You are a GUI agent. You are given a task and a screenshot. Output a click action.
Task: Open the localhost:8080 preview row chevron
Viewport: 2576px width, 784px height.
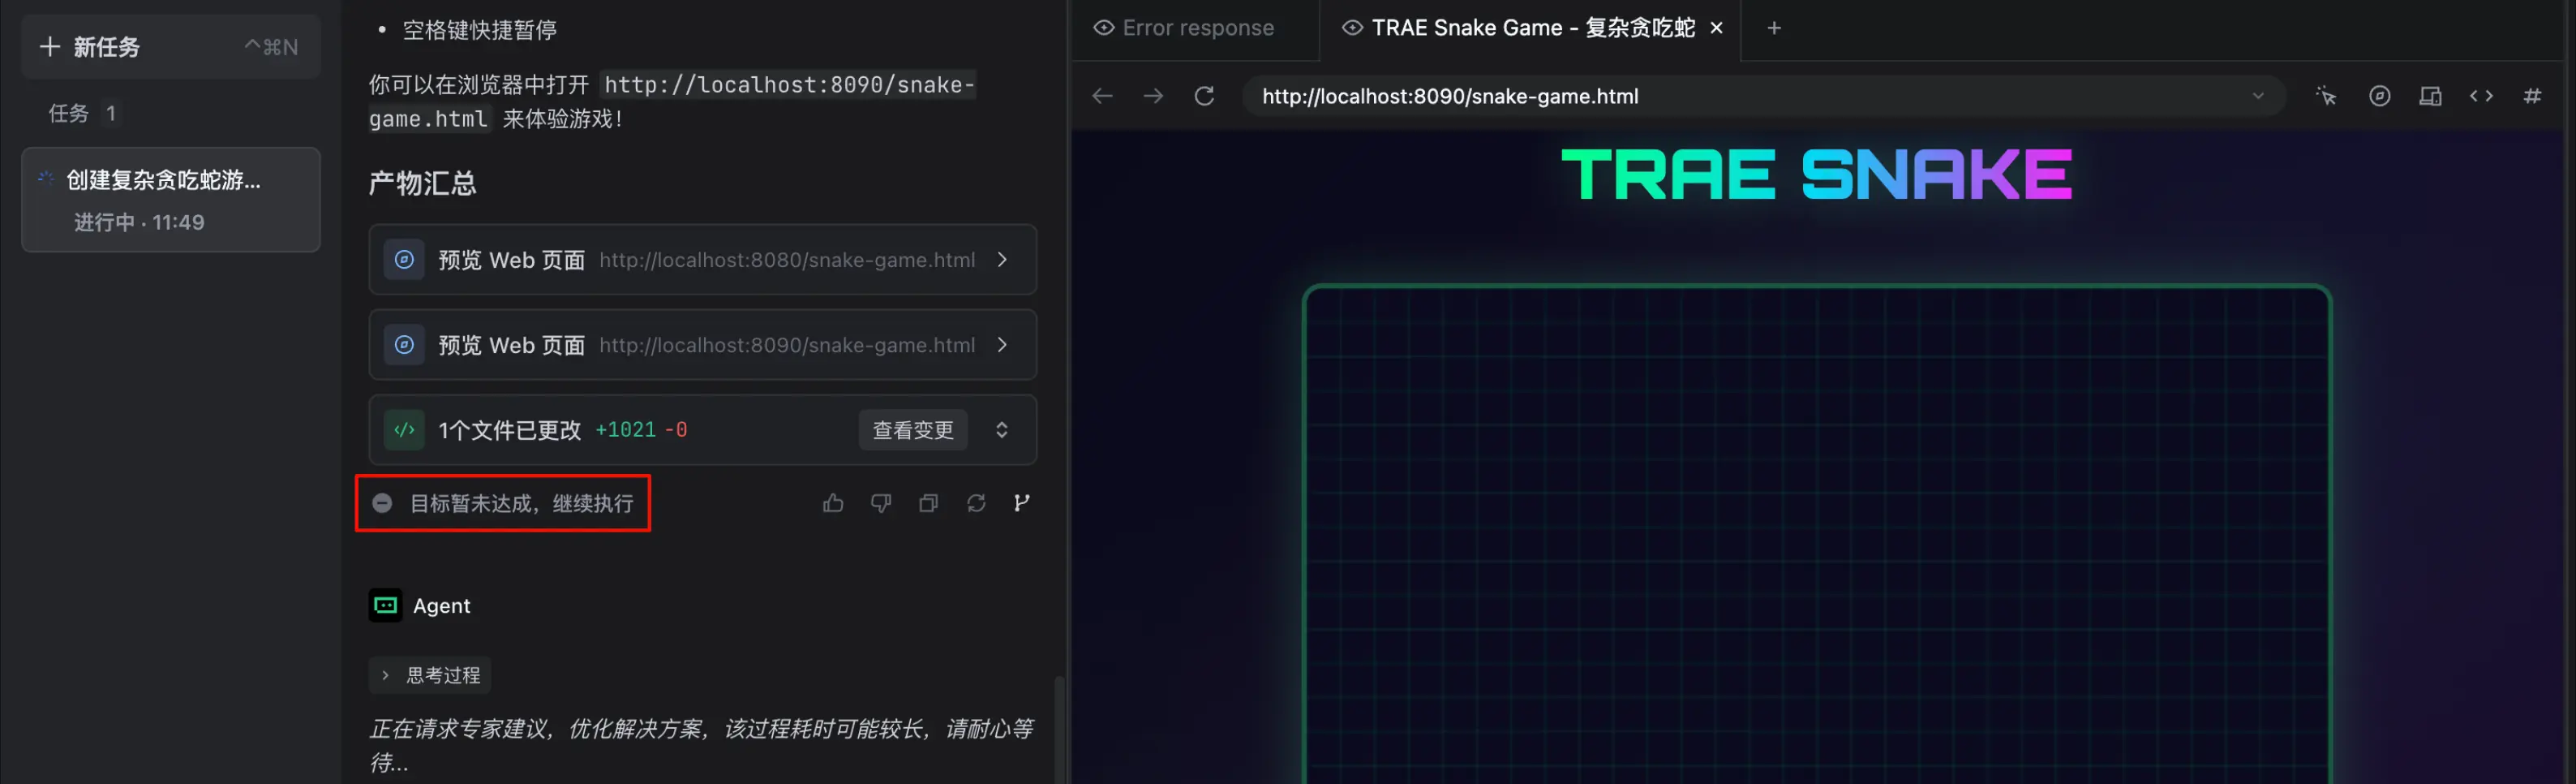1002,260
